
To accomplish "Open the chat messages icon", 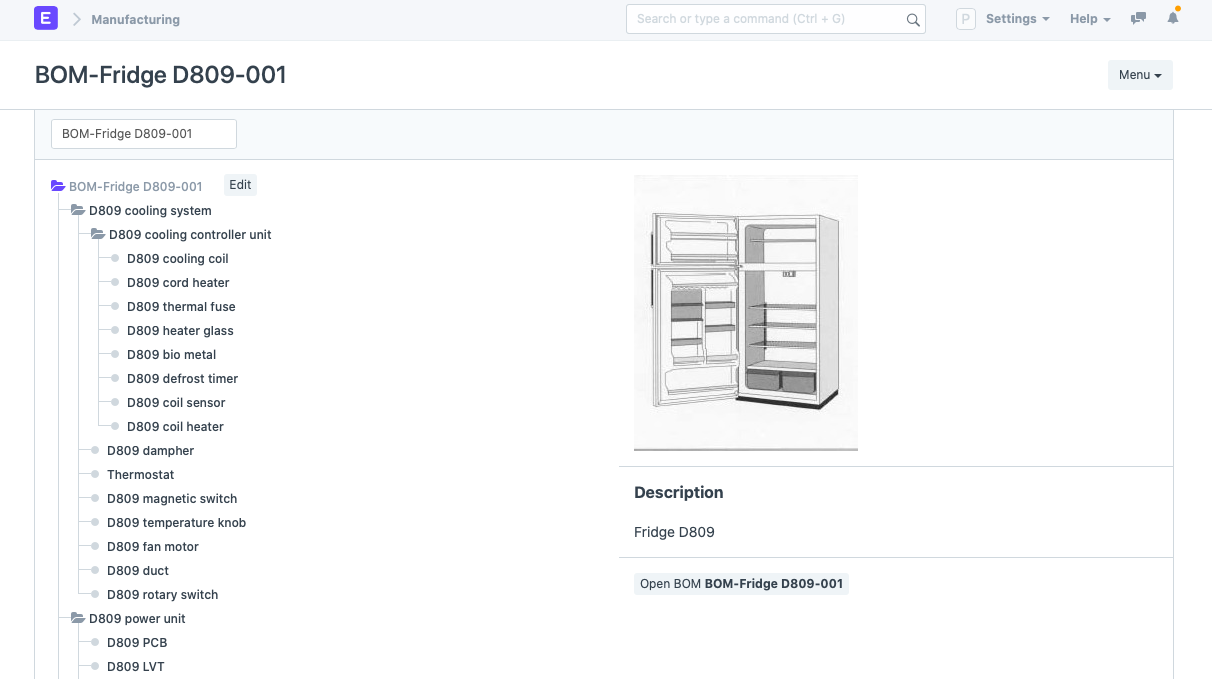I will (1138, 19).
